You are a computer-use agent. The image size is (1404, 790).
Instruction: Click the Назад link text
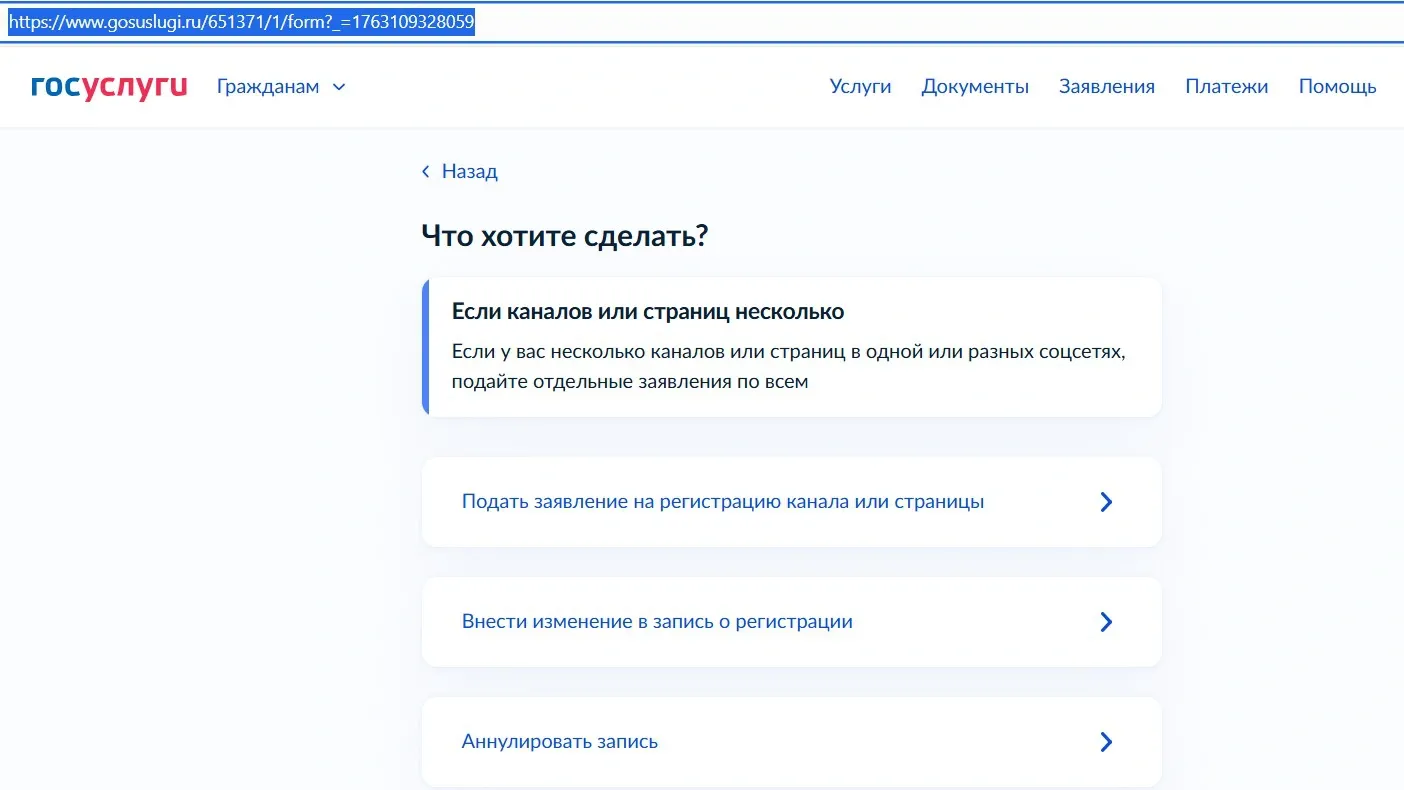(x=469, y=172)
